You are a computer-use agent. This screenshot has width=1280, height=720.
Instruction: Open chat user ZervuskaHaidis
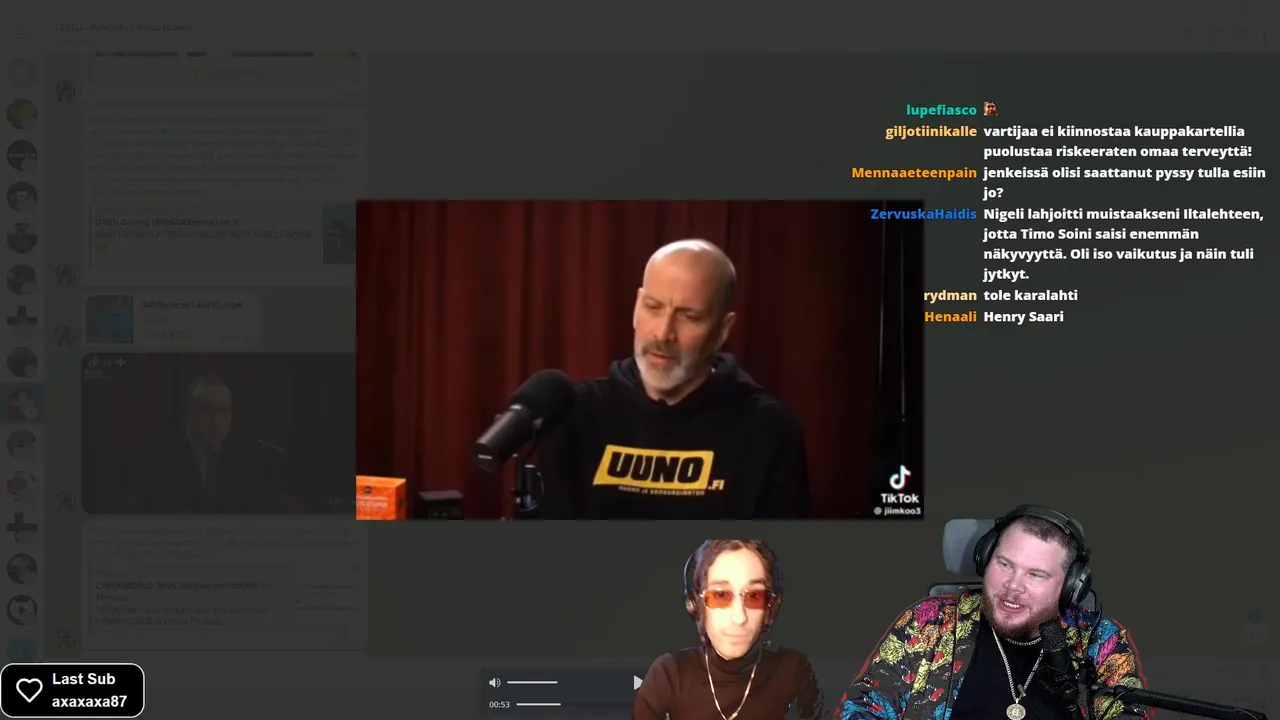point(923,214)
